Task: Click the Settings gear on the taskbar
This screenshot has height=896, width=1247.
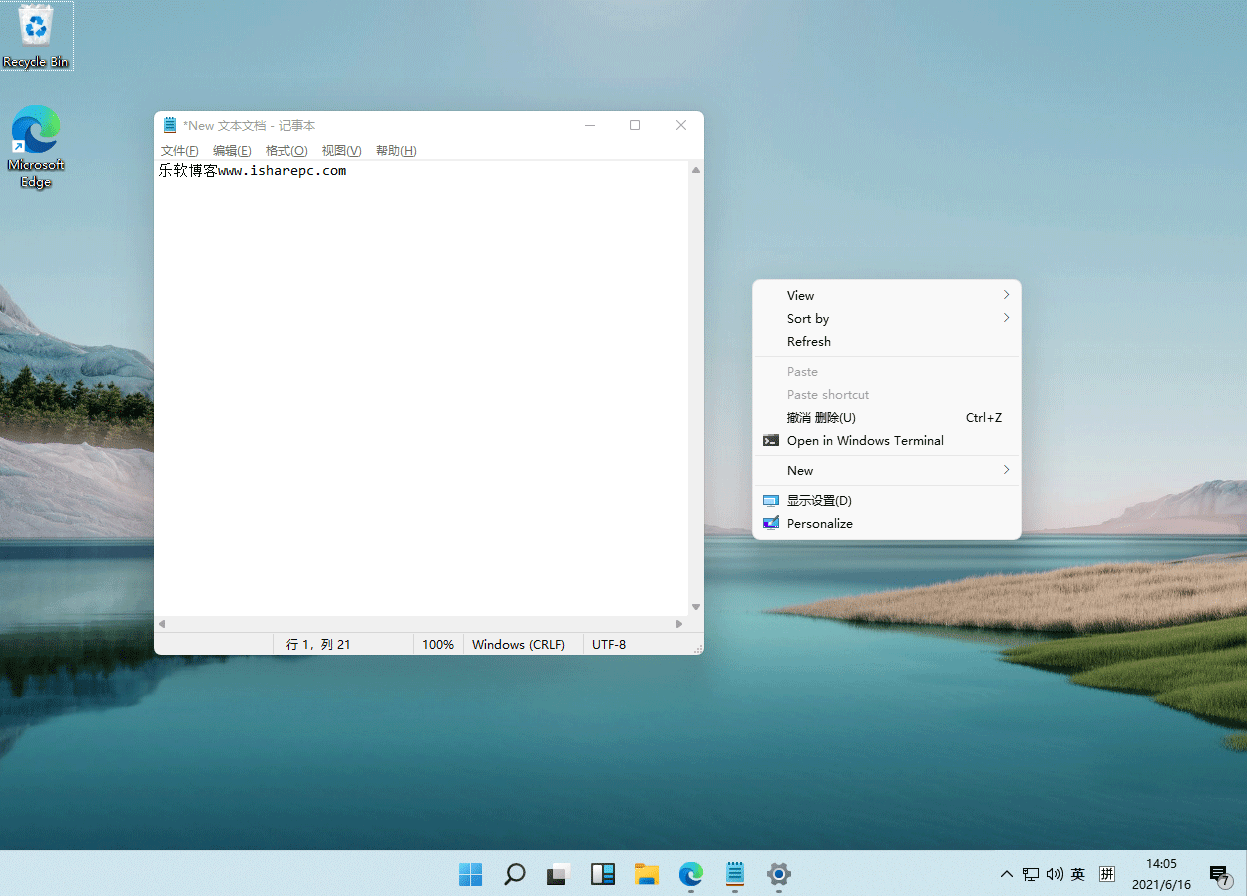Action: click(x=779, y=874)
